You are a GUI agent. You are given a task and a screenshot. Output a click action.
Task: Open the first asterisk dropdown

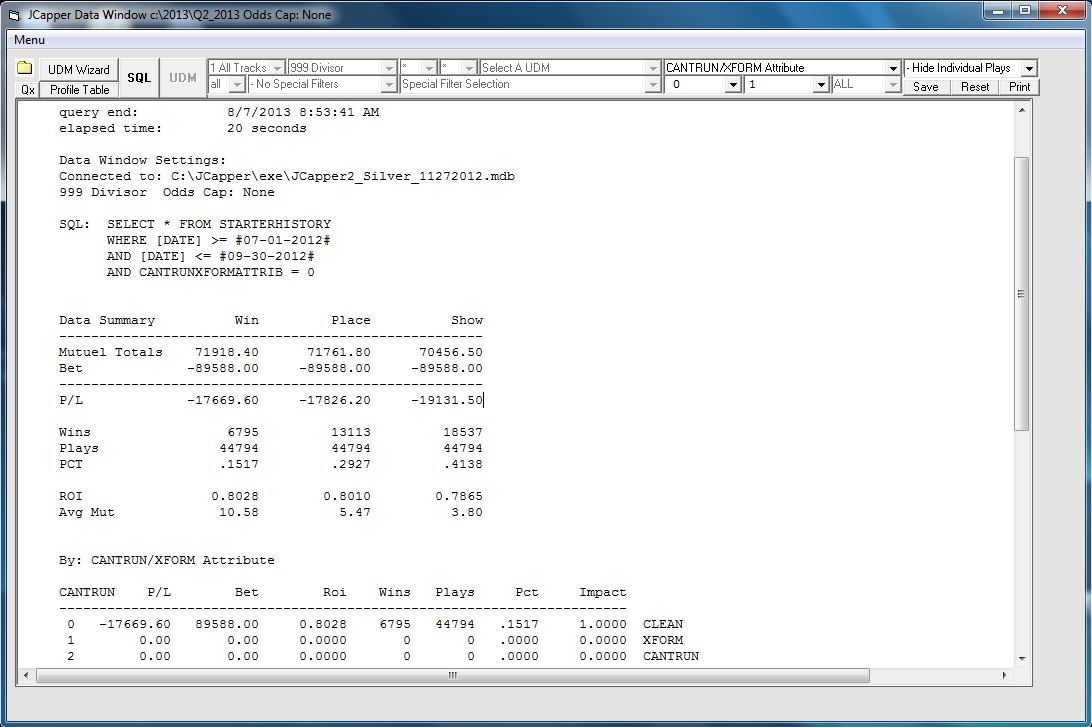430,68
